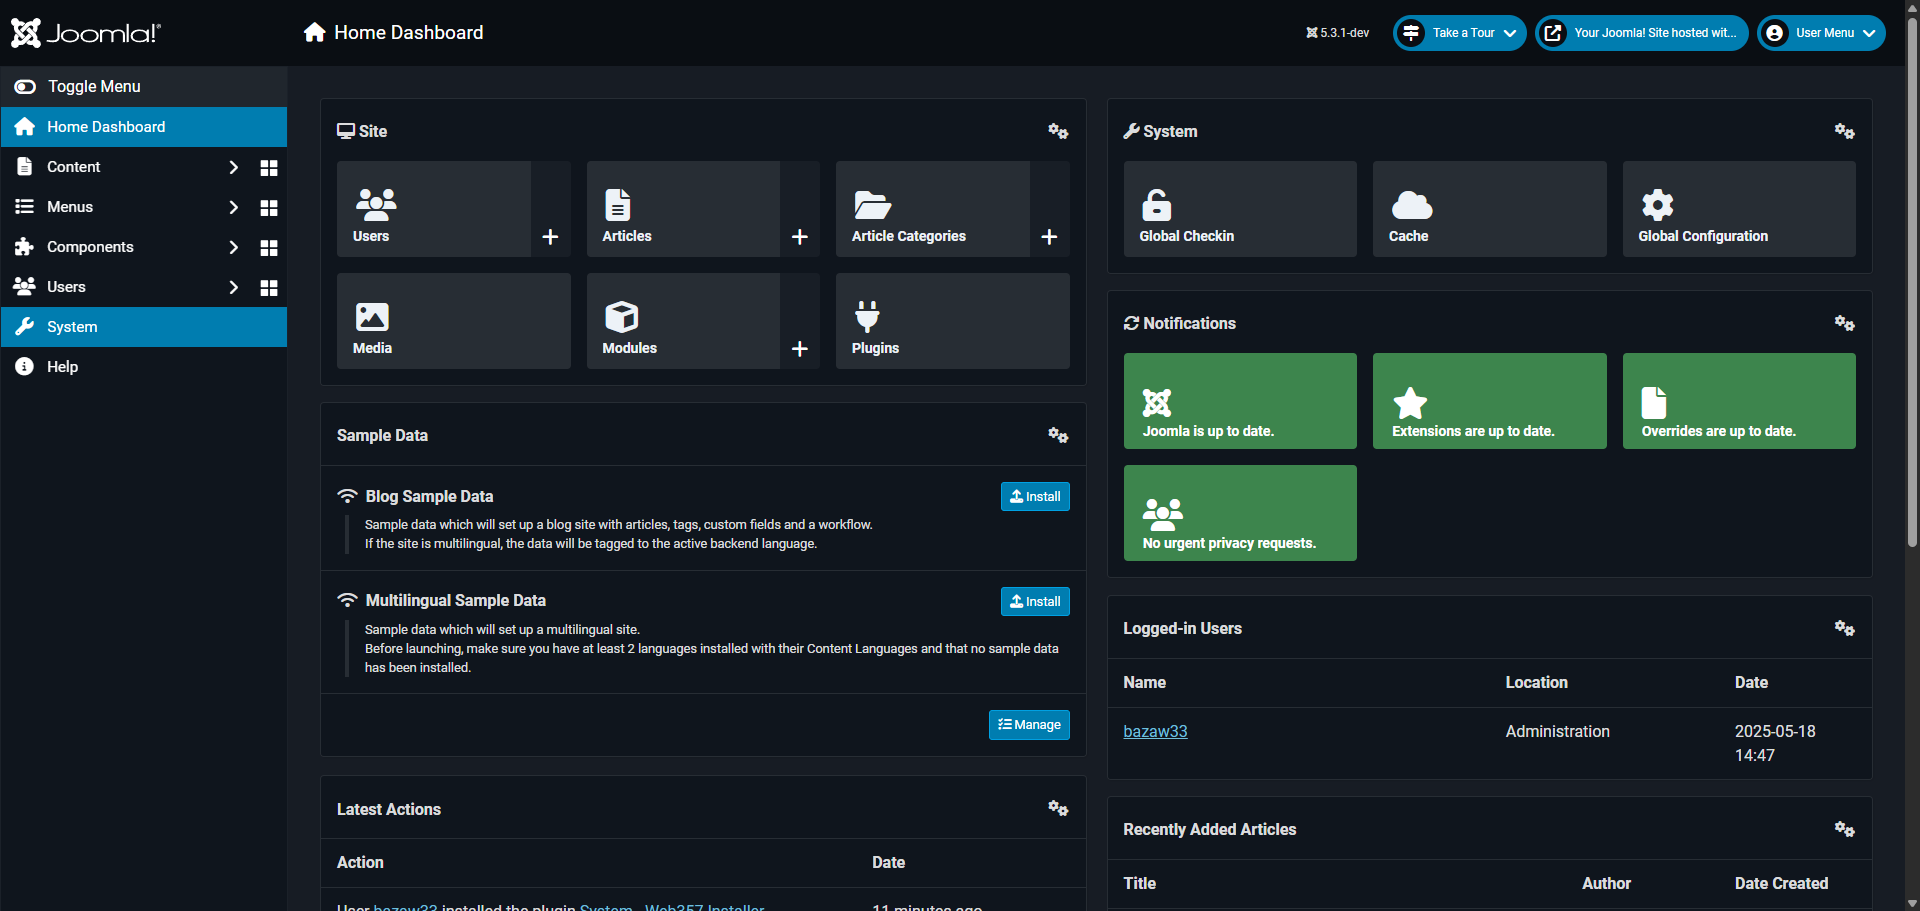Open the User Menu dropdown
The height and width of the screenshot is (911, 1920).
1821,33
